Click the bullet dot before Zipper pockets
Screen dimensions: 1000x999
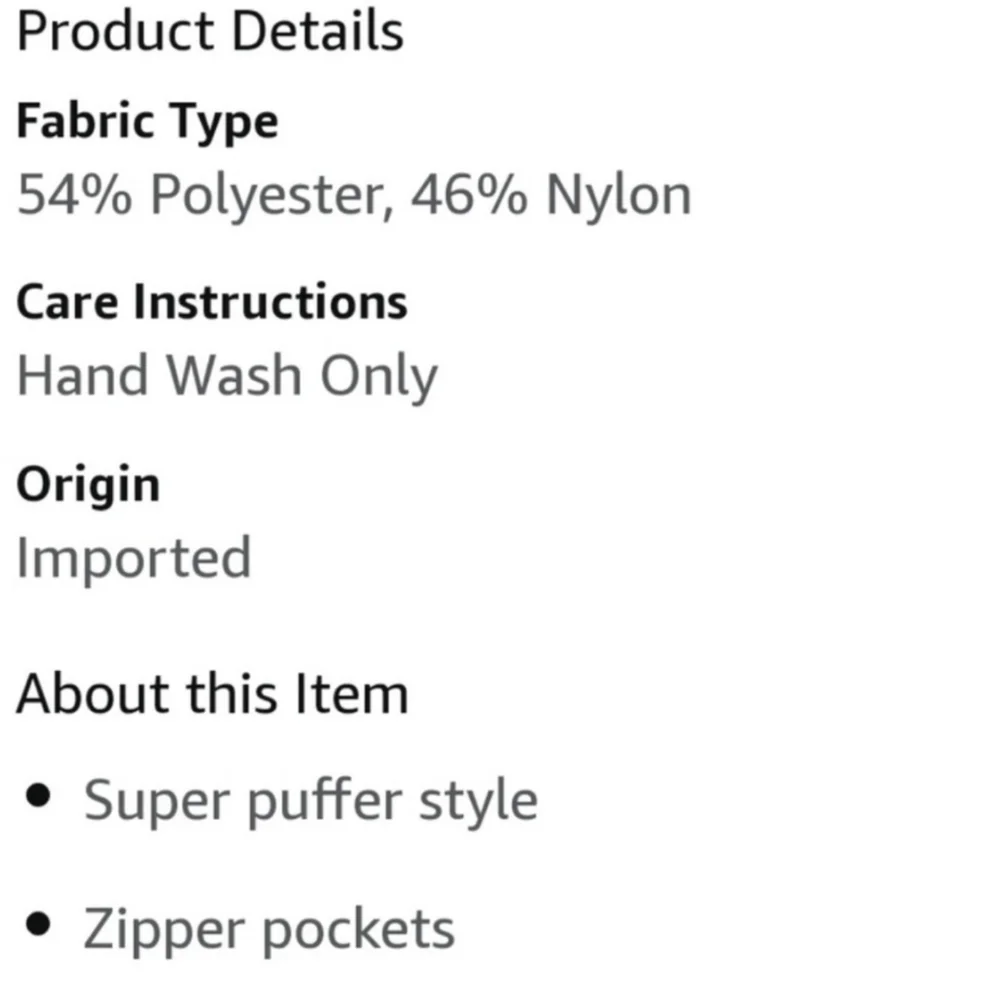pos(38,924)
